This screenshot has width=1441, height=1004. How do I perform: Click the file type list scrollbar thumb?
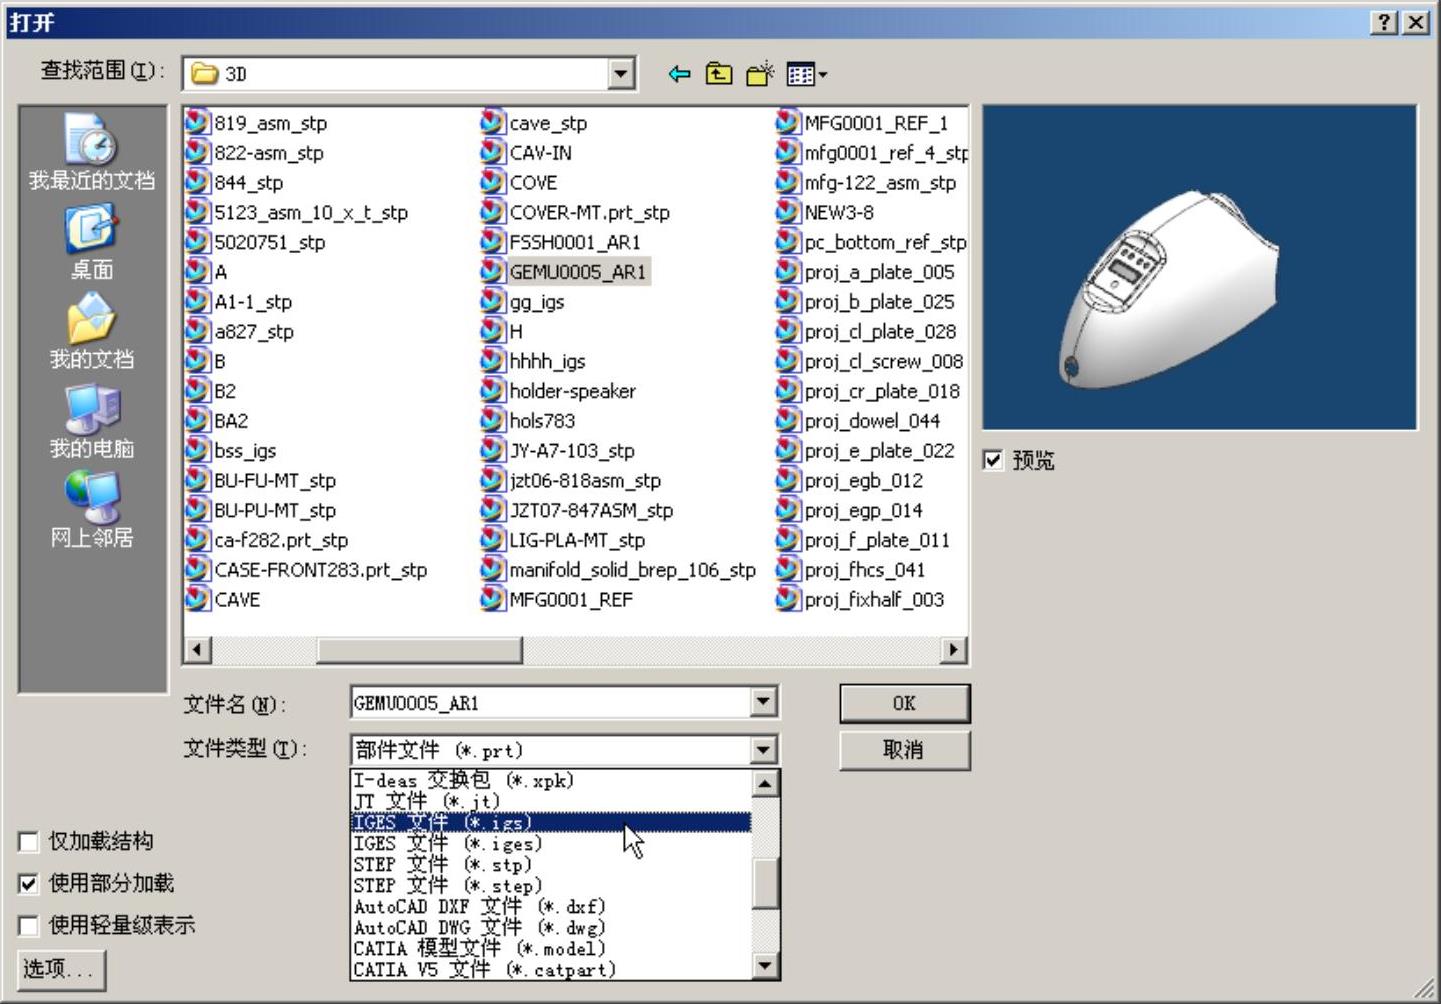coord(765,883)
